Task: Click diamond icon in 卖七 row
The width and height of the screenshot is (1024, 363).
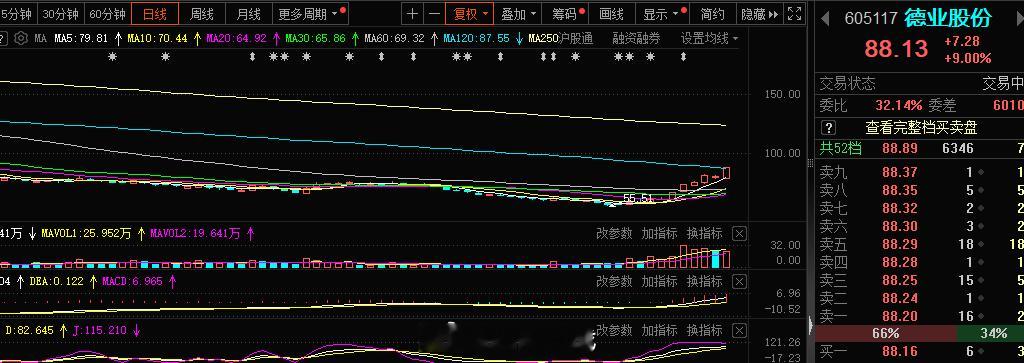Action: click(x=980, y=208)
